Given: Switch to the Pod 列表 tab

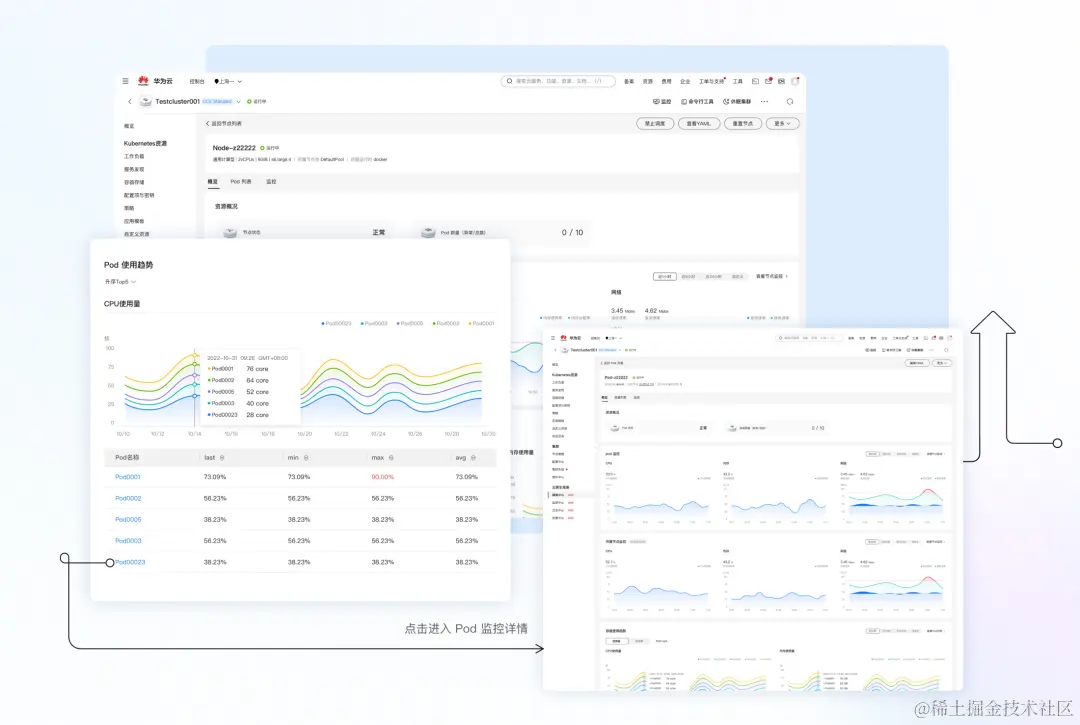Looking at the screenshot, I should (x=240, y=182).
